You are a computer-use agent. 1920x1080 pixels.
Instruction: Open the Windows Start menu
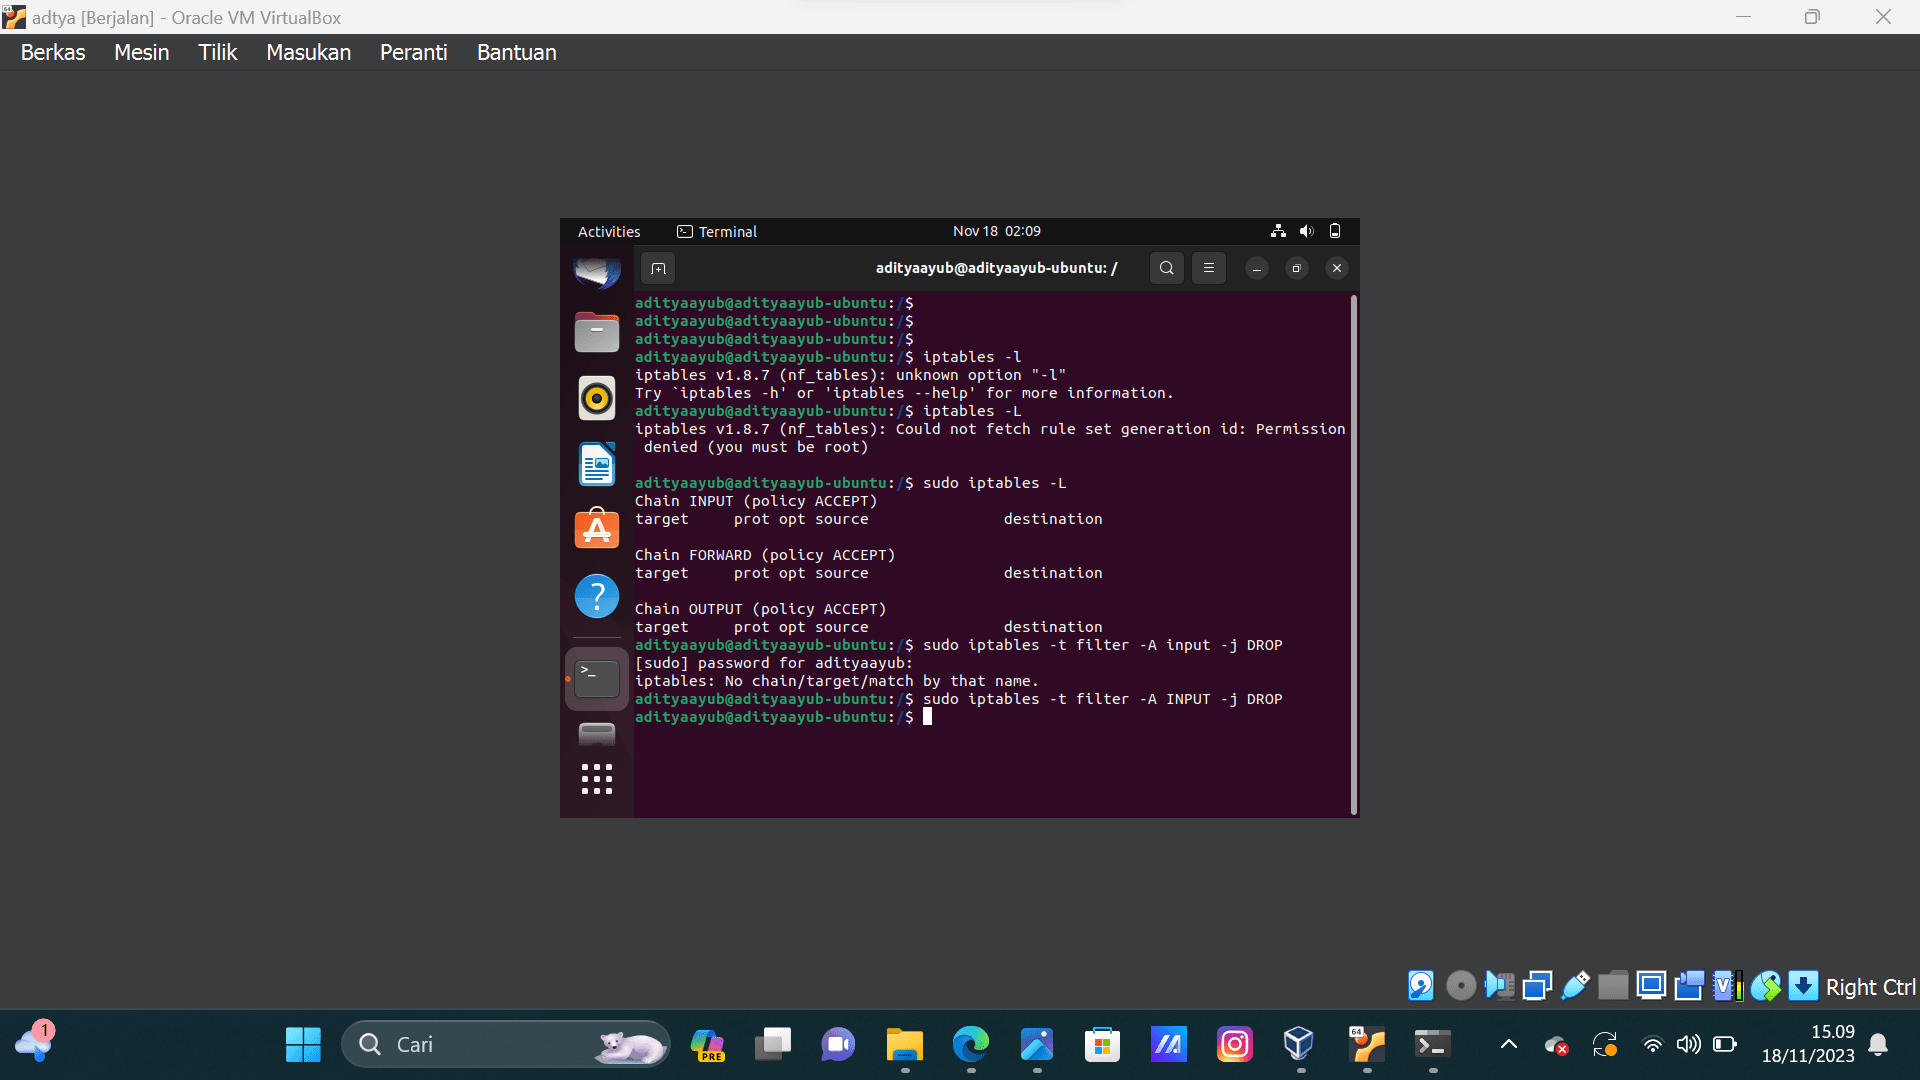(x=303, y=1044)
